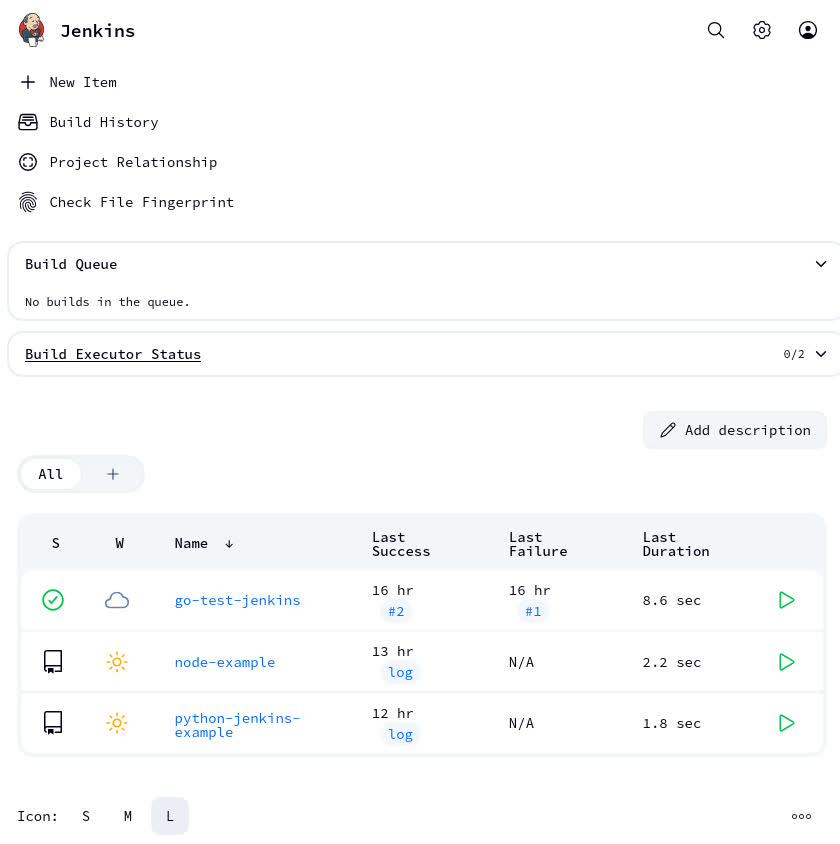Image resolution: width=840 pixels, height=844 pixels.
Task: Set icon size to Medium
Action: (128, 816)
